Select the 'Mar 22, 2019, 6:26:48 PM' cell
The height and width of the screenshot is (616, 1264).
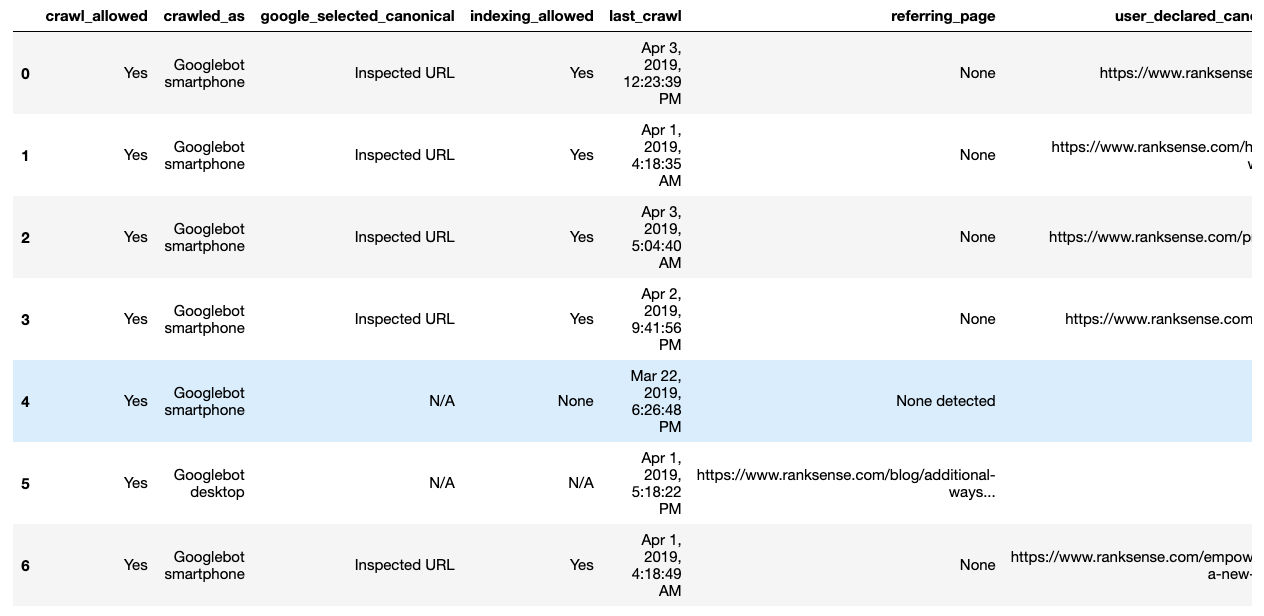coord(656,401)
